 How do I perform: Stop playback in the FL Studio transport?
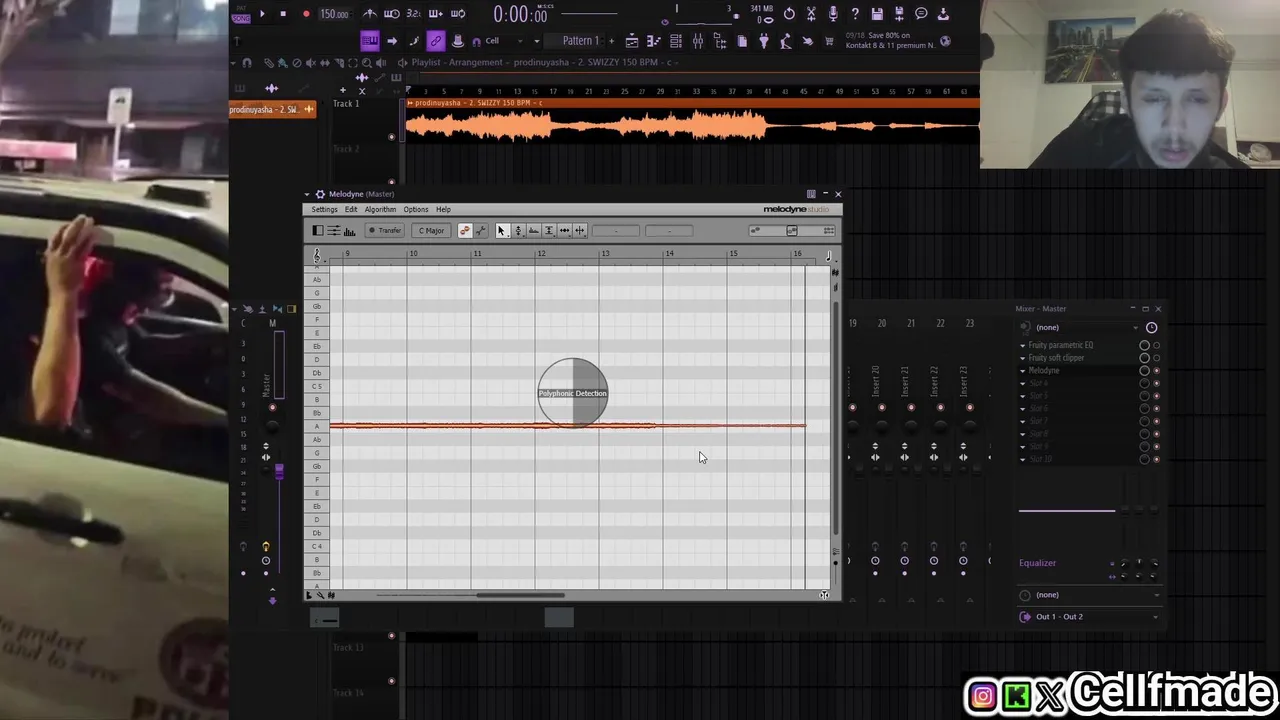click(283, 14)
